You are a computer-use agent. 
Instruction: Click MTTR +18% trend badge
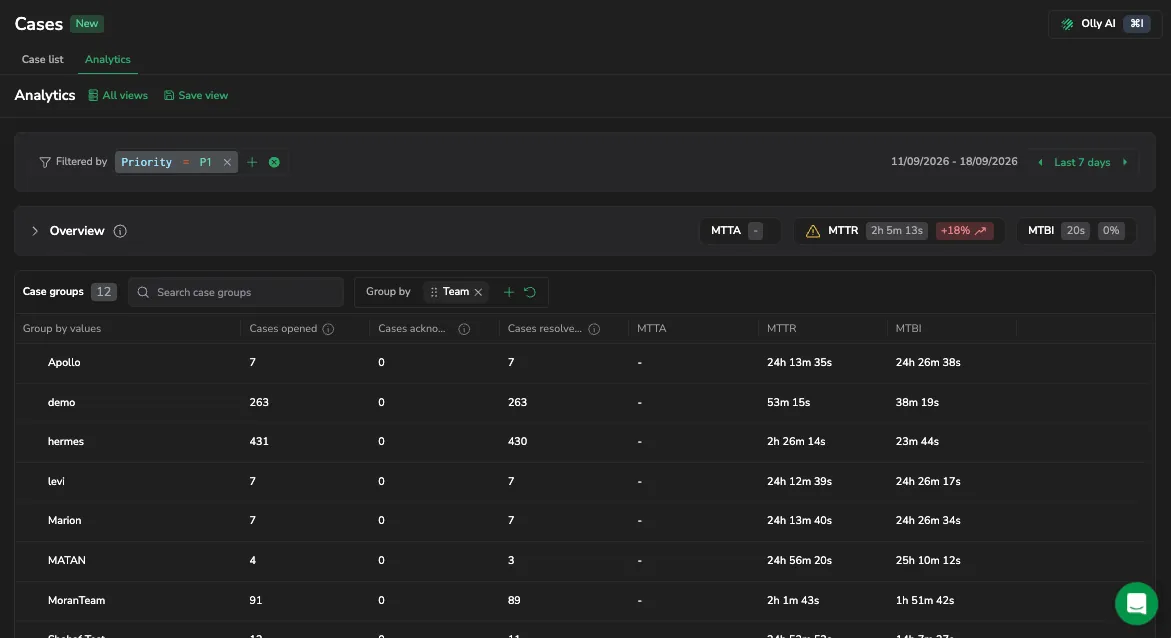963,231
